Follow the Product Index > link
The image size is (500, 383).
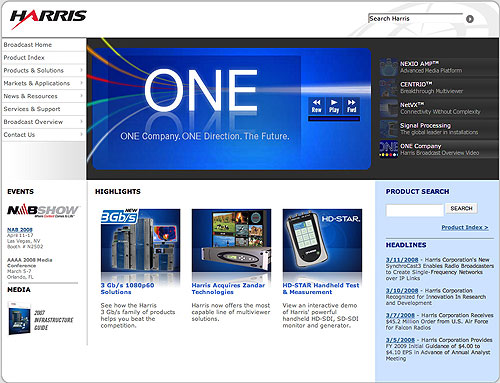point(465,227)
